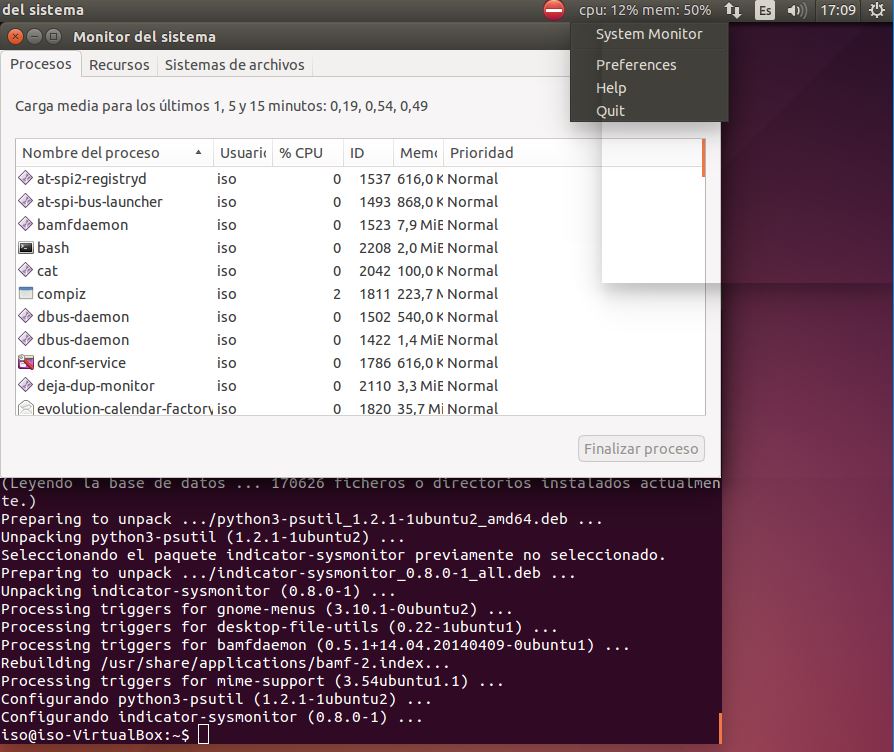
Task: Click the process list vertical scrollbar
Action: (704, 157)
